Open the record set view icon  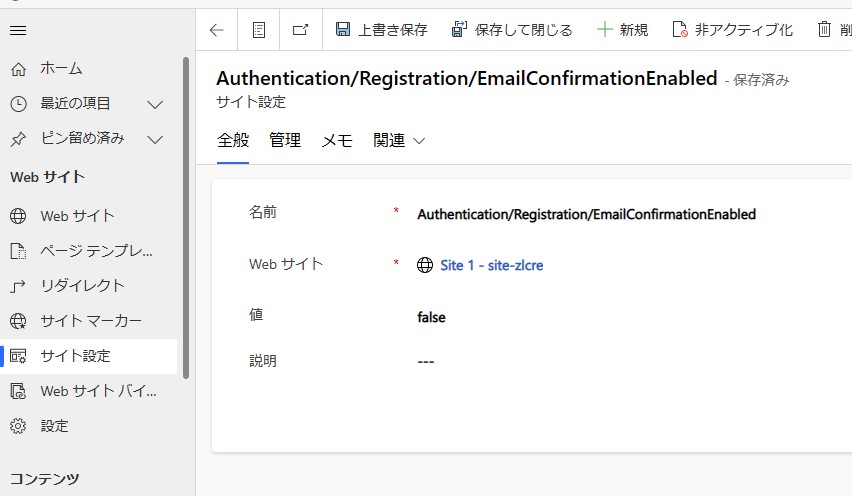[259, 30]
